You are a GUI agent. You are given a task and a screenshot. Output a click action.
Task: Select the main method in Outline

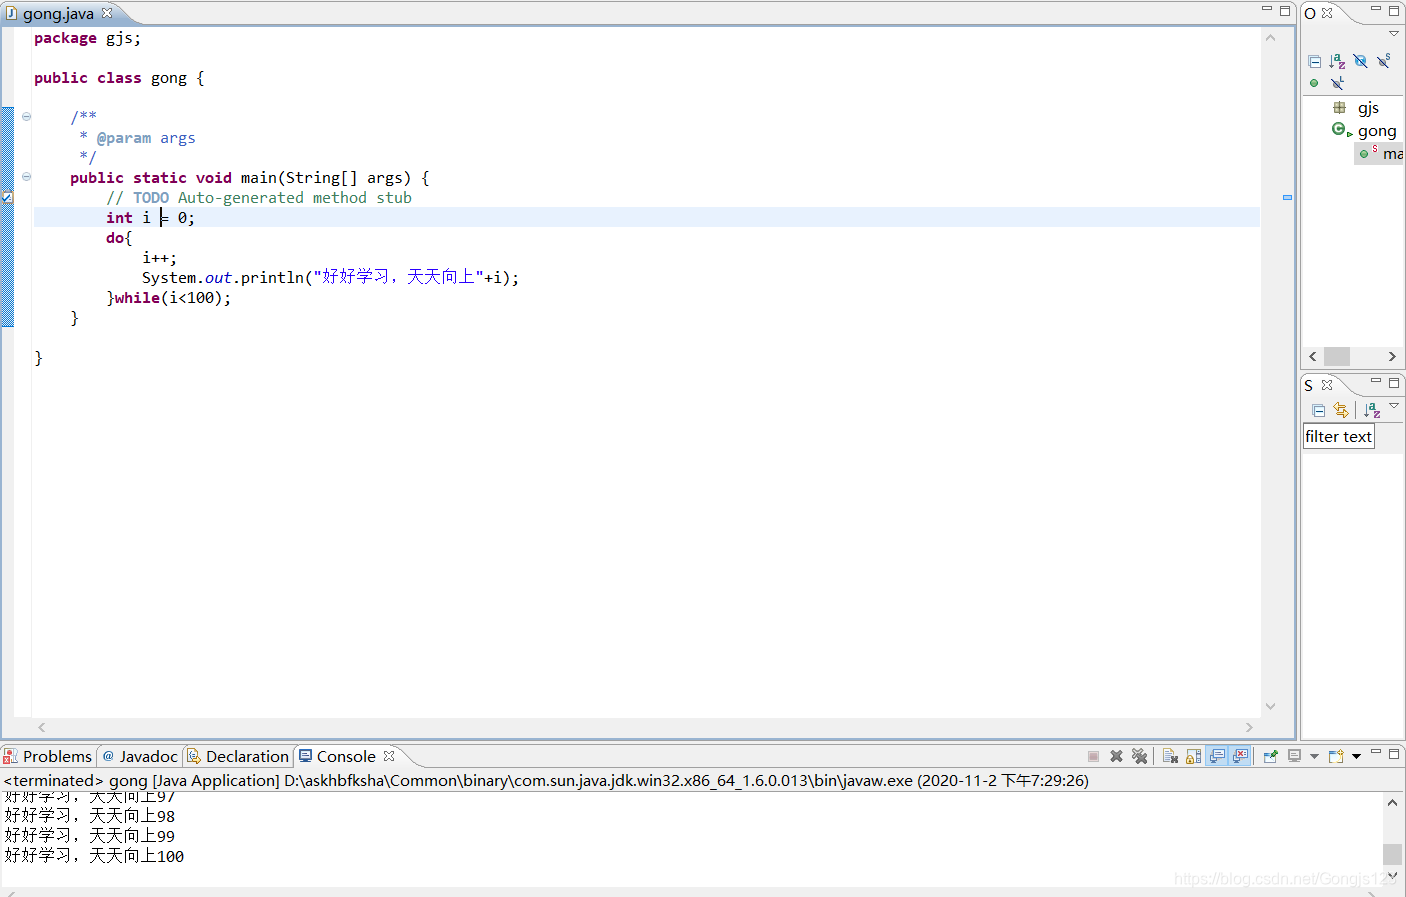coord(1381,154)
